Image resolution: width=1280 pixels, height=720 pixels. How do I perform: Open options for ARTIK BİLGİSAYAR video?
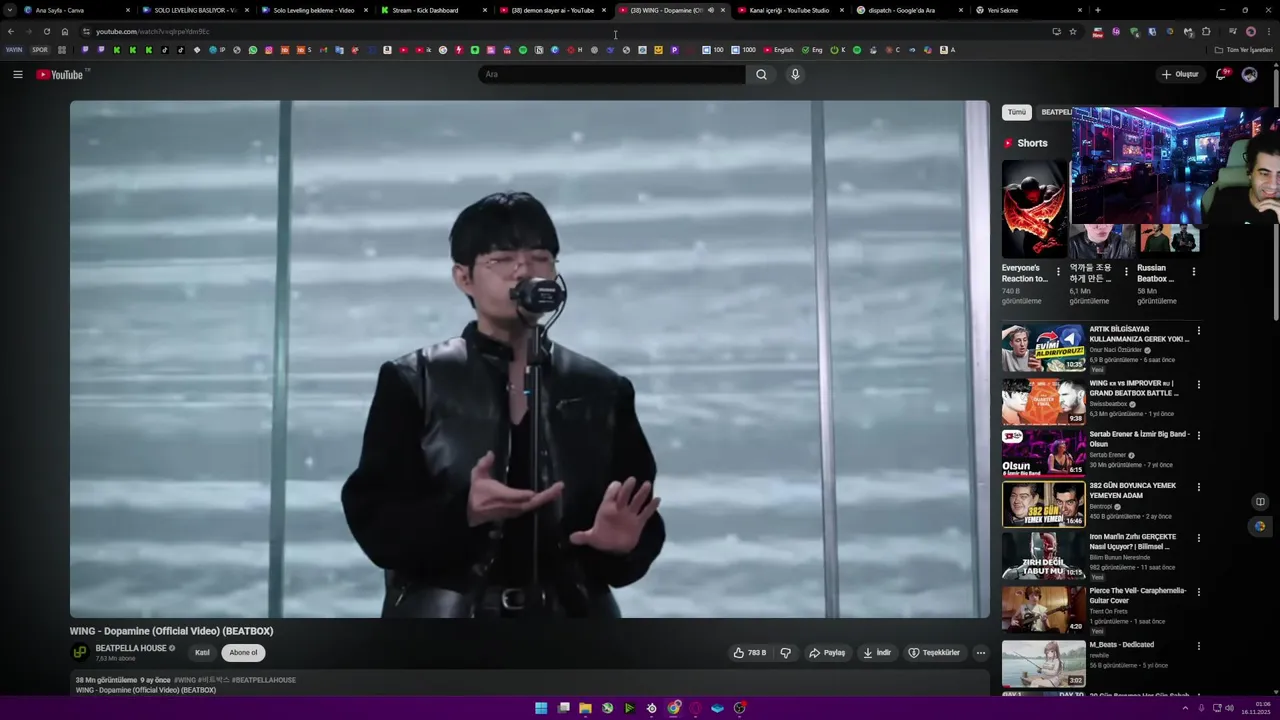(x=1198, y=331)
